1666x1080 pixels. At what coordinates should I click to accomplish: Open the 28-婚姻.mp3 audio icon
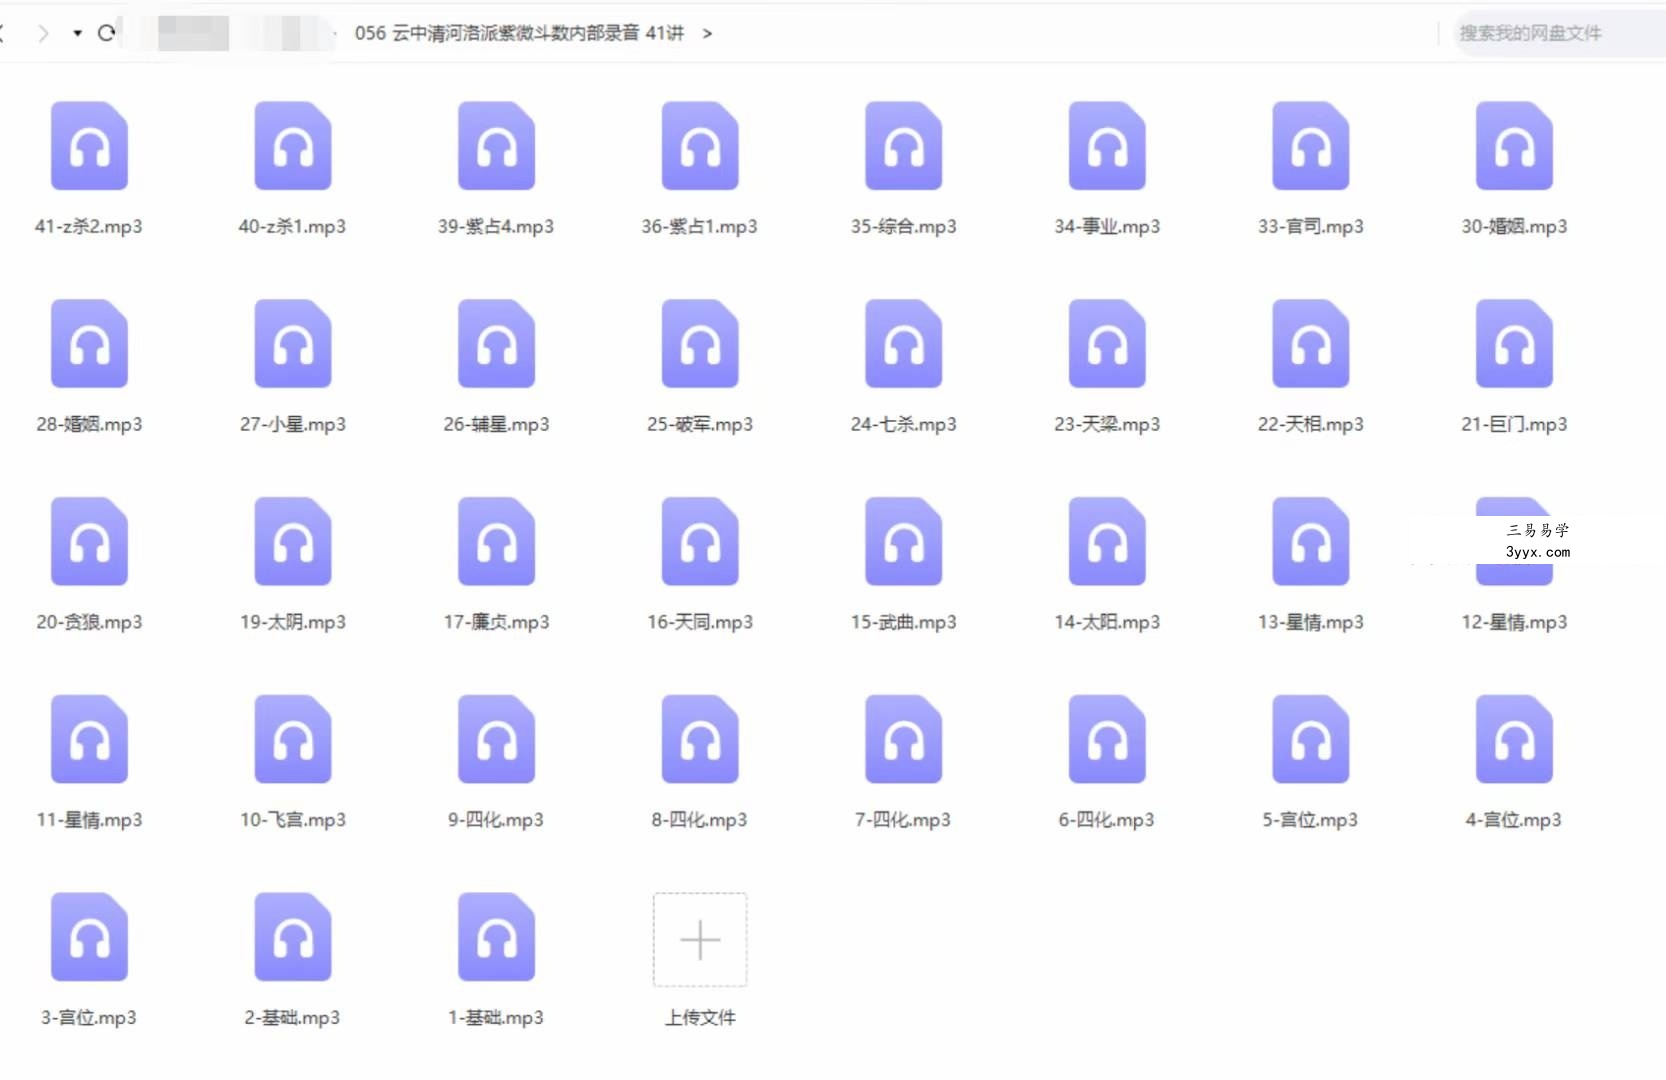(x=89, y=344)
